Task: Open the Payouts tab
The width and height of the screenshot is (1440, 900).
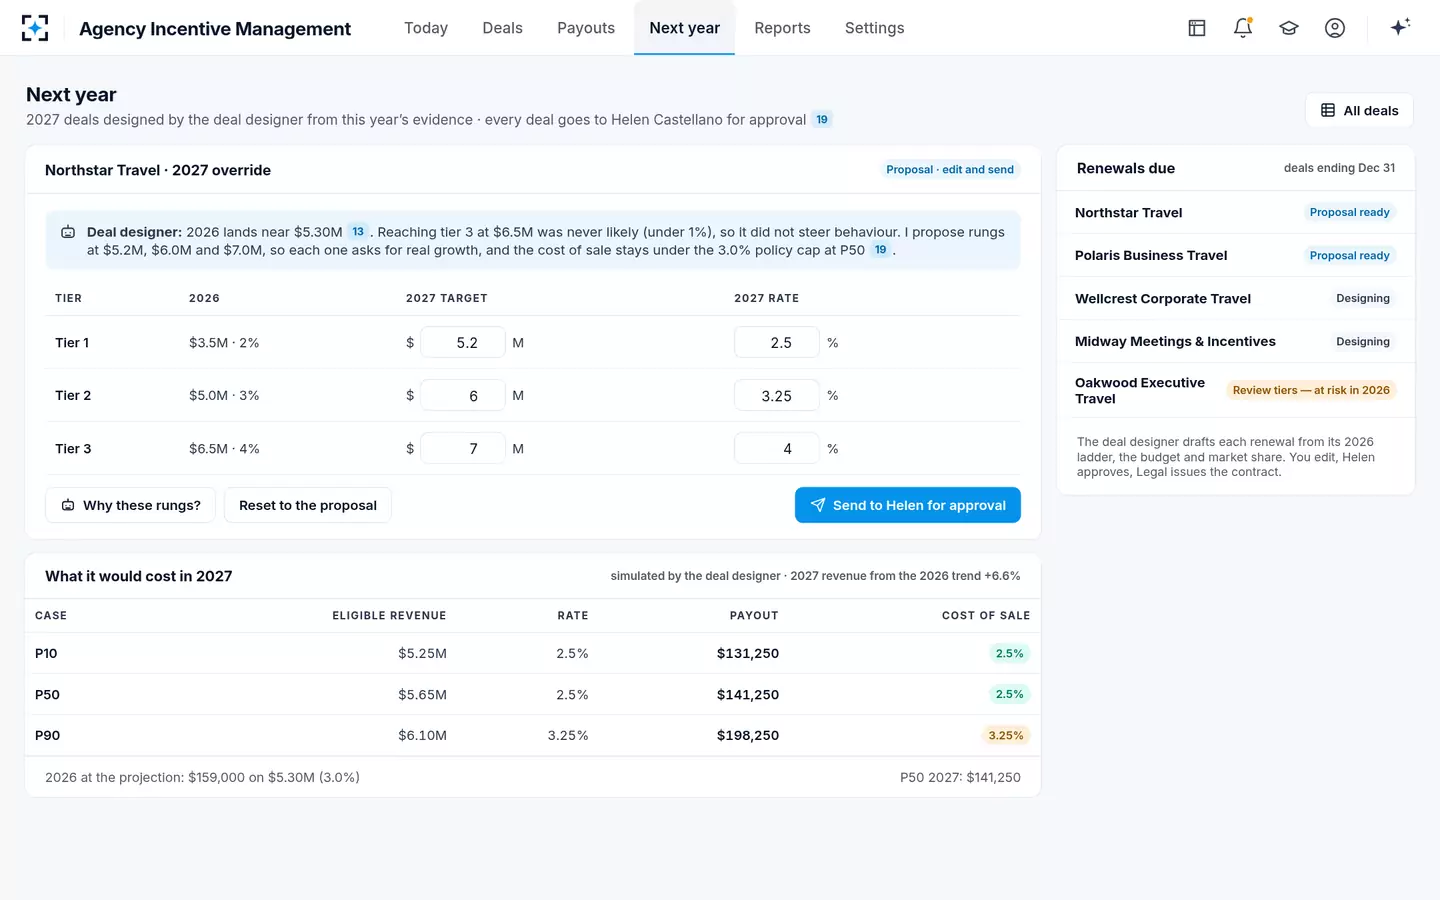Action: [x=586, y=28]
